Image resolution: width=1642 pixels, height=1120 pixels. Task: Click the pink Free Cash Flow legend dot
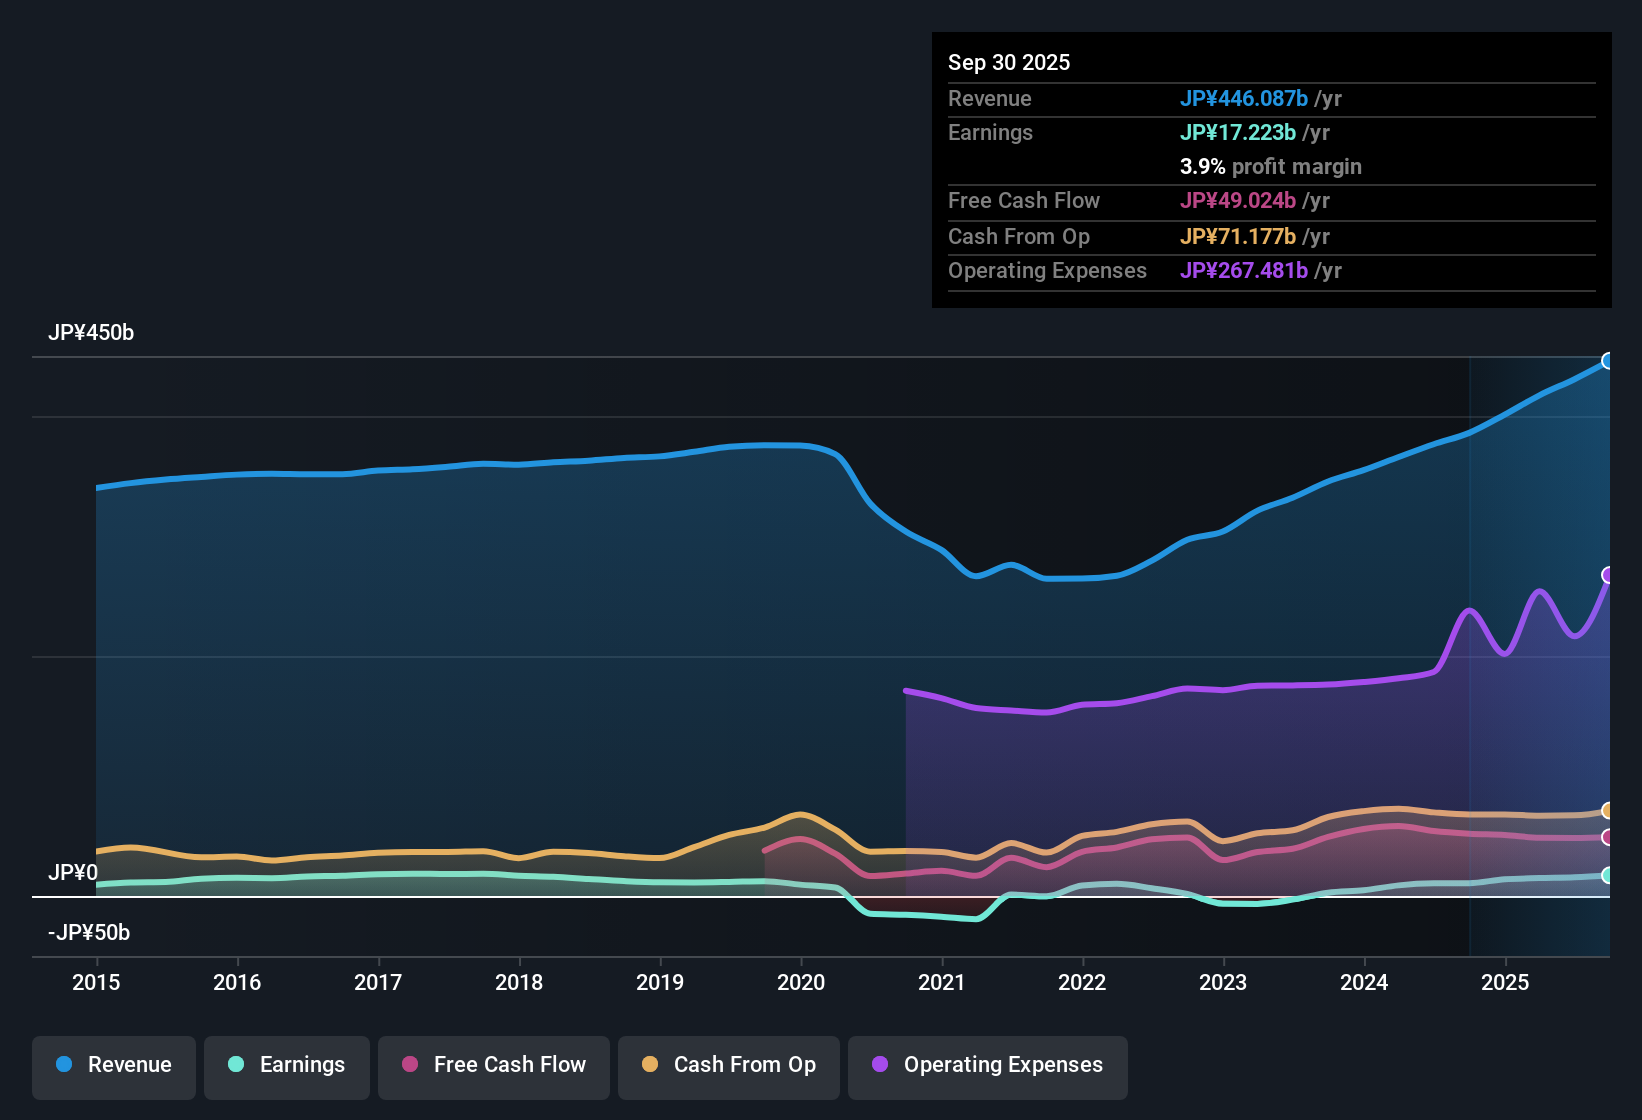click(x=409, y=1065)
